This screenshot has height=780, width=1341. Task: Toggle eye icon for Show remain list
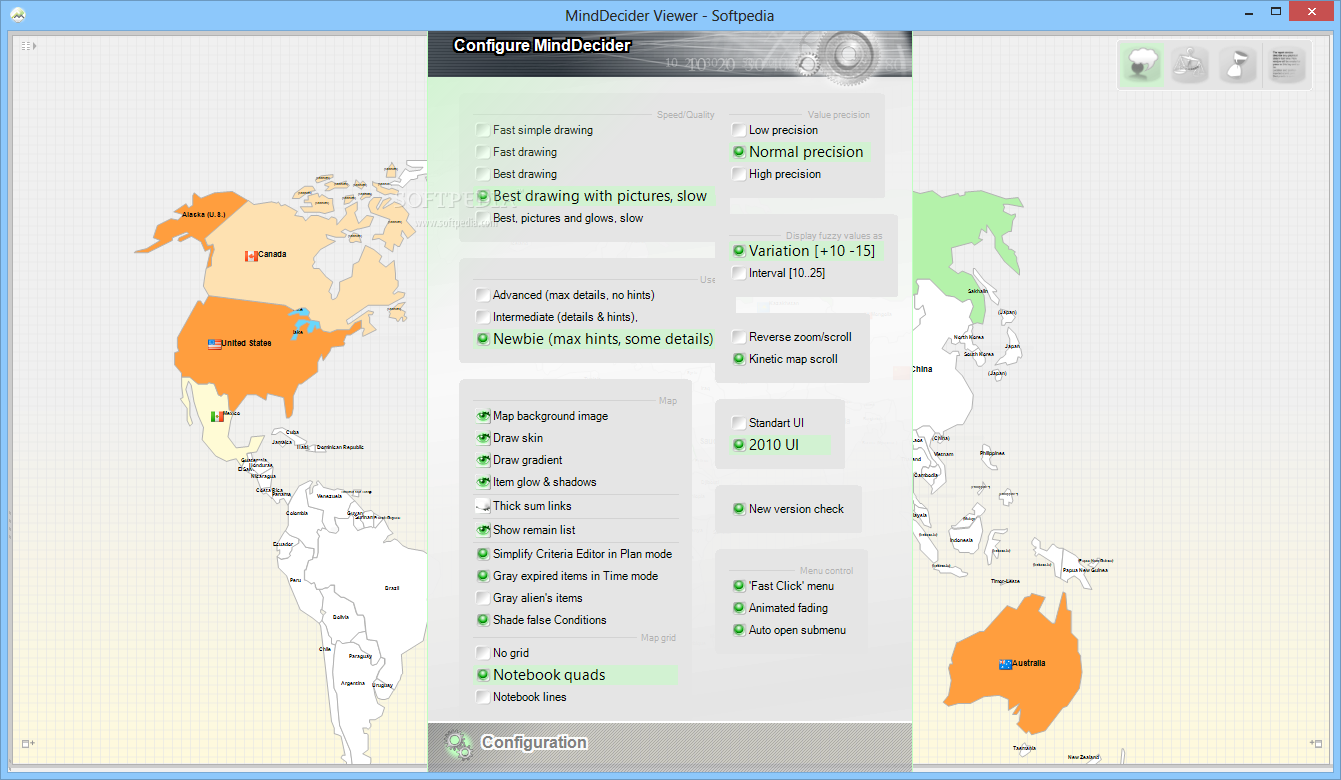pyautogui.click(x=483, y=530)
